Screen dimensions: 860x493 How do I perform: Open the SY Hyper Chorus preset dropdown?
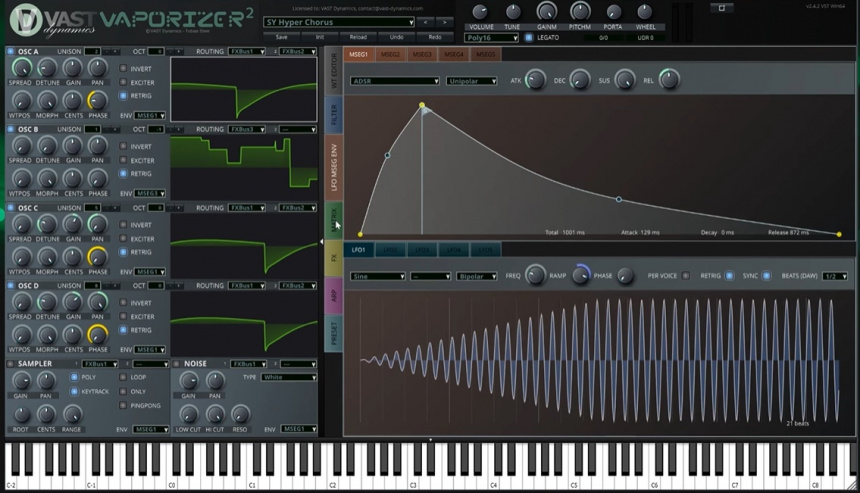click(338, 22)
